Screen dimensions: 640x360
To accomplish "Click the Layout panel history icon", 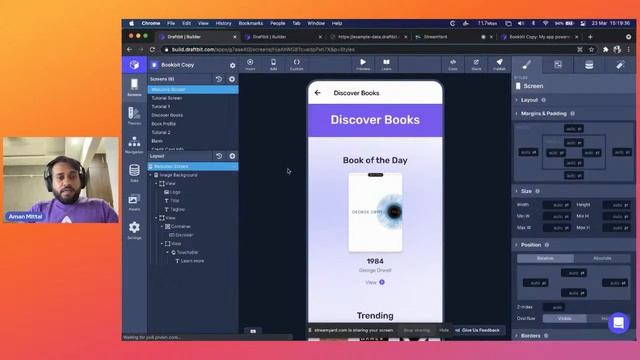I will (x=219, y=156).
